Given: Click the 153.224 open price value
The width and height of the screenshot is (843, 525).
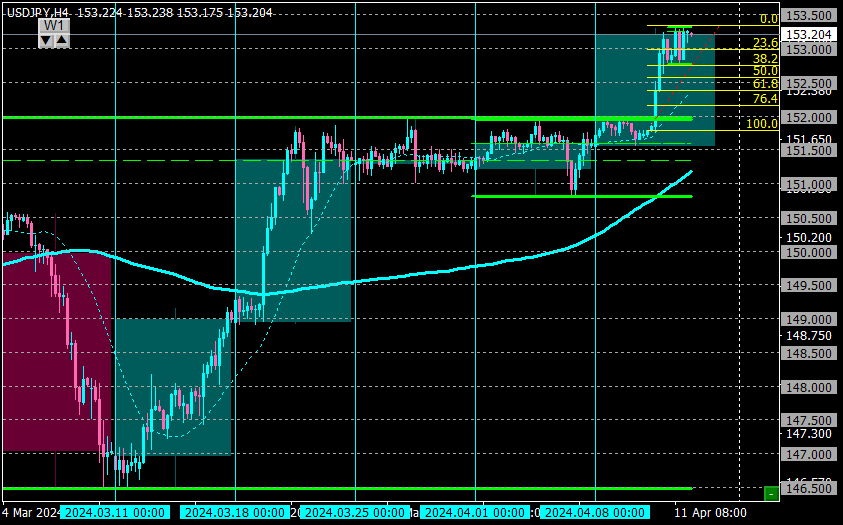Looking at the screenshot, I should click(x=100, y=13).
